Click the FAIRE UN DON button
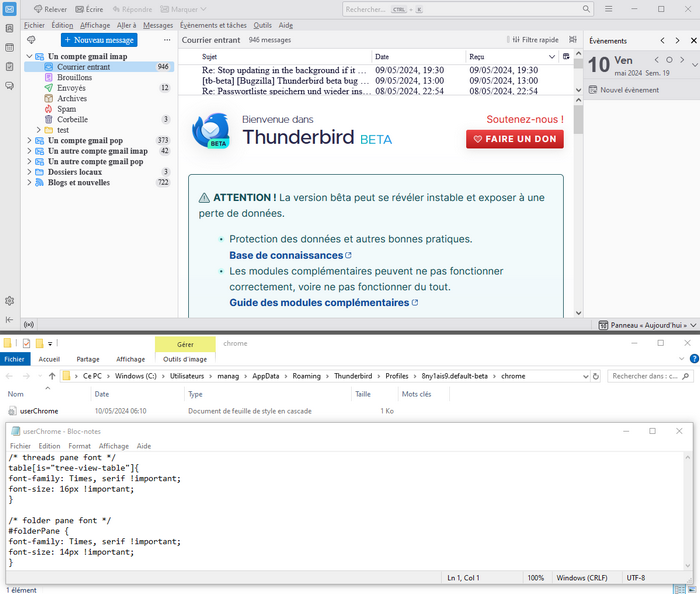700x594 pixels. (515, 140)
